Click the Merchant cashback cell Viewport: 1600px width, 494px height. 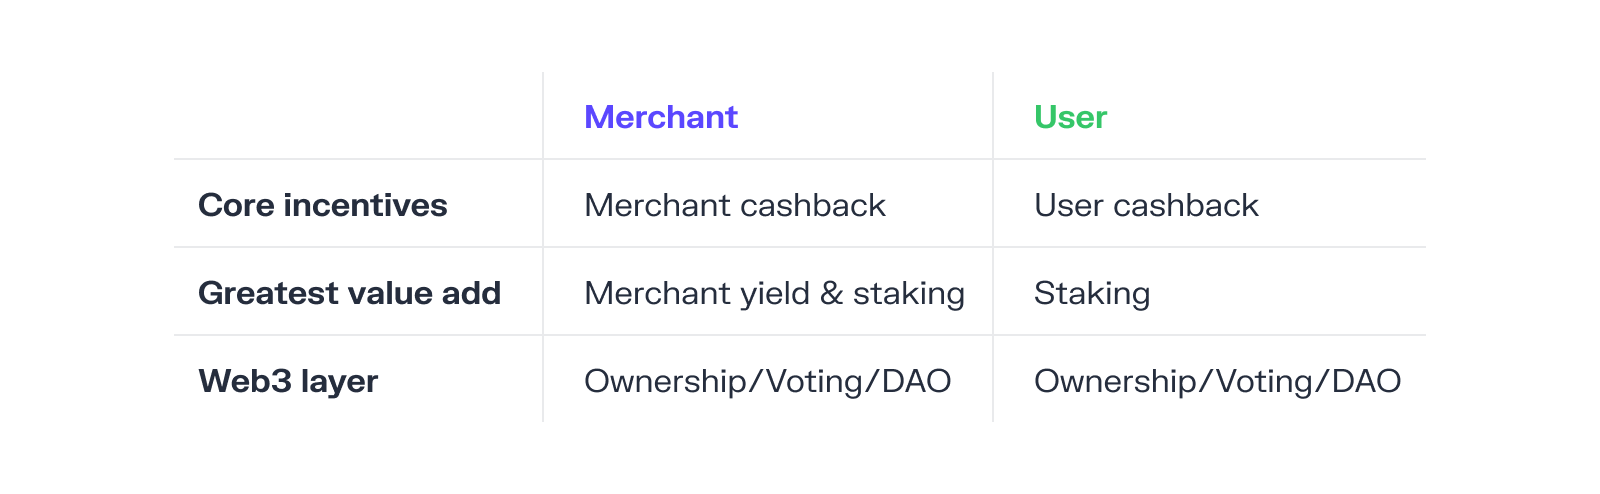click(x=735, y=205)
